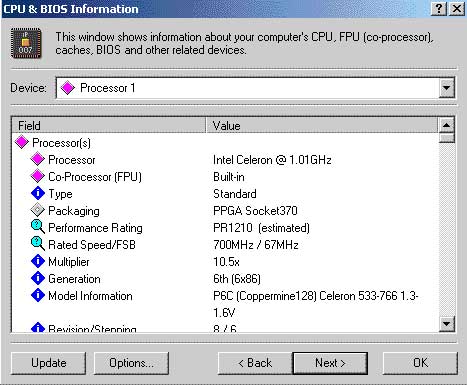Click the info icon beside Model Information
This screenshot has height=385, width=467.
[38, 296]
